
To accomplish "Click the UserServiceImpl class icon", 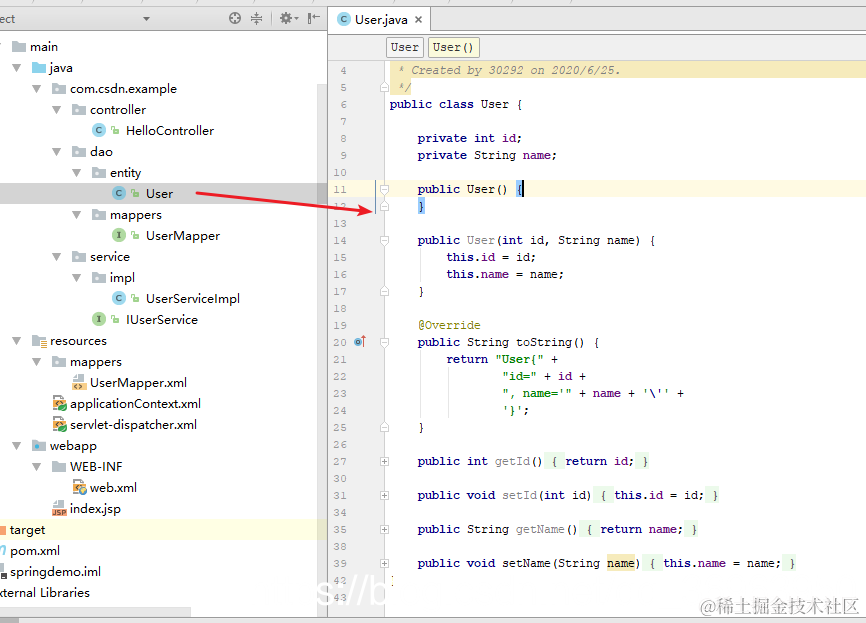I will (x=119, y=298).
